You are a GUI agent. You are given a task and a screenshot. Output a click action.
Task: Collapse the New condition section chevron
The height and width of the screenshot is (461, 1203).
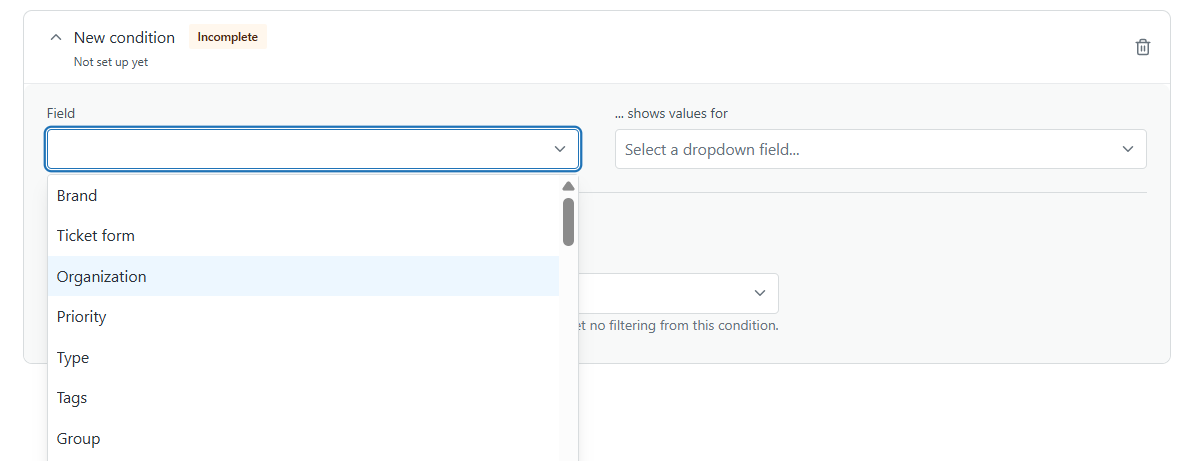coord(55,37)
